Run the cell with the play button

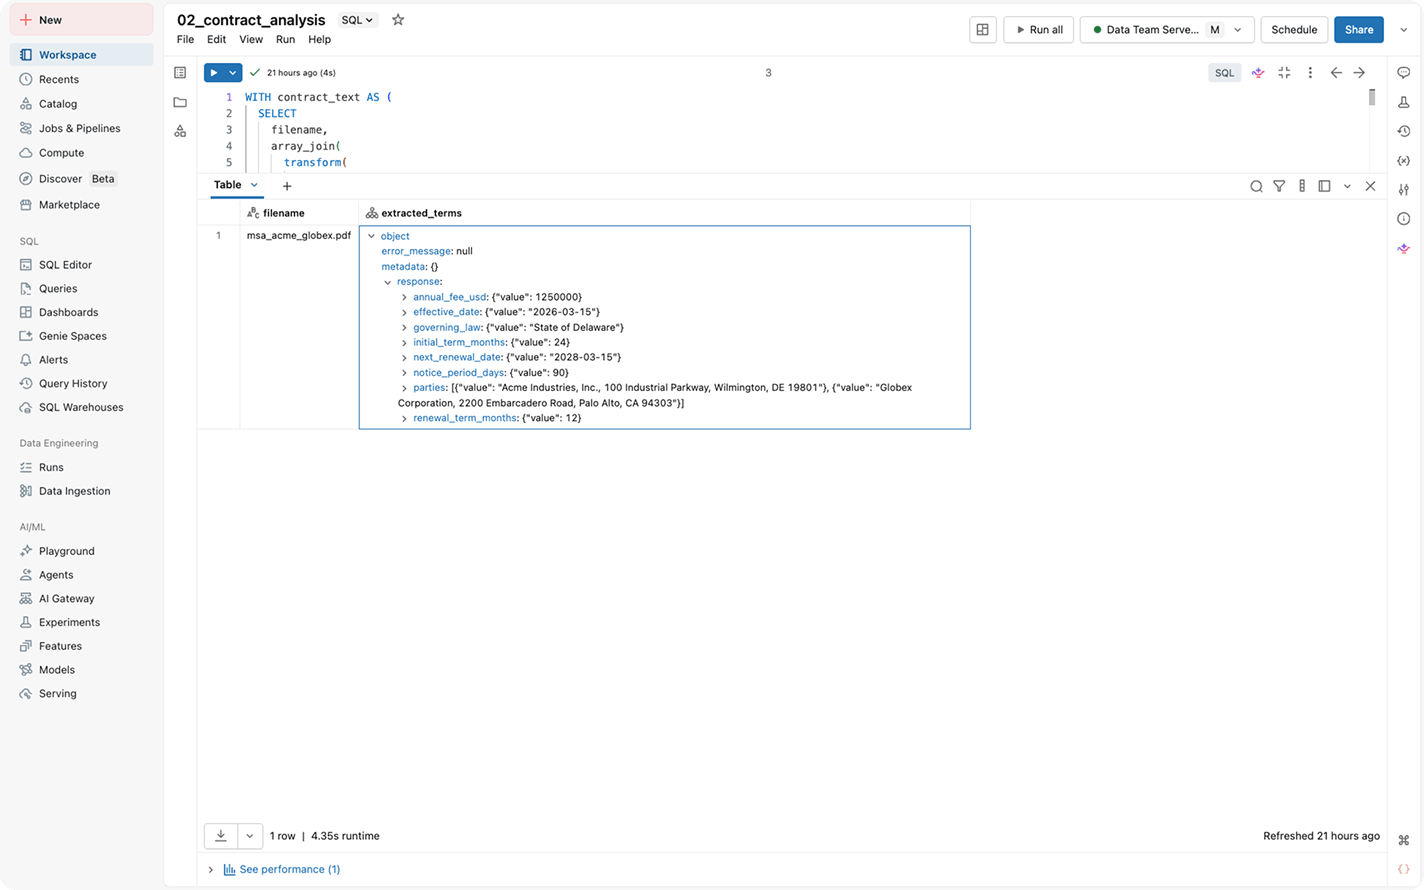tap(214, 73)
